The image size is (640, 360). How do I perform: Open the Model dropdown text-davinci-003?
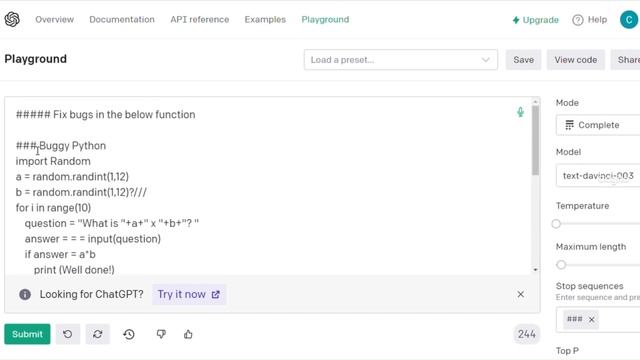click(598, 176)
